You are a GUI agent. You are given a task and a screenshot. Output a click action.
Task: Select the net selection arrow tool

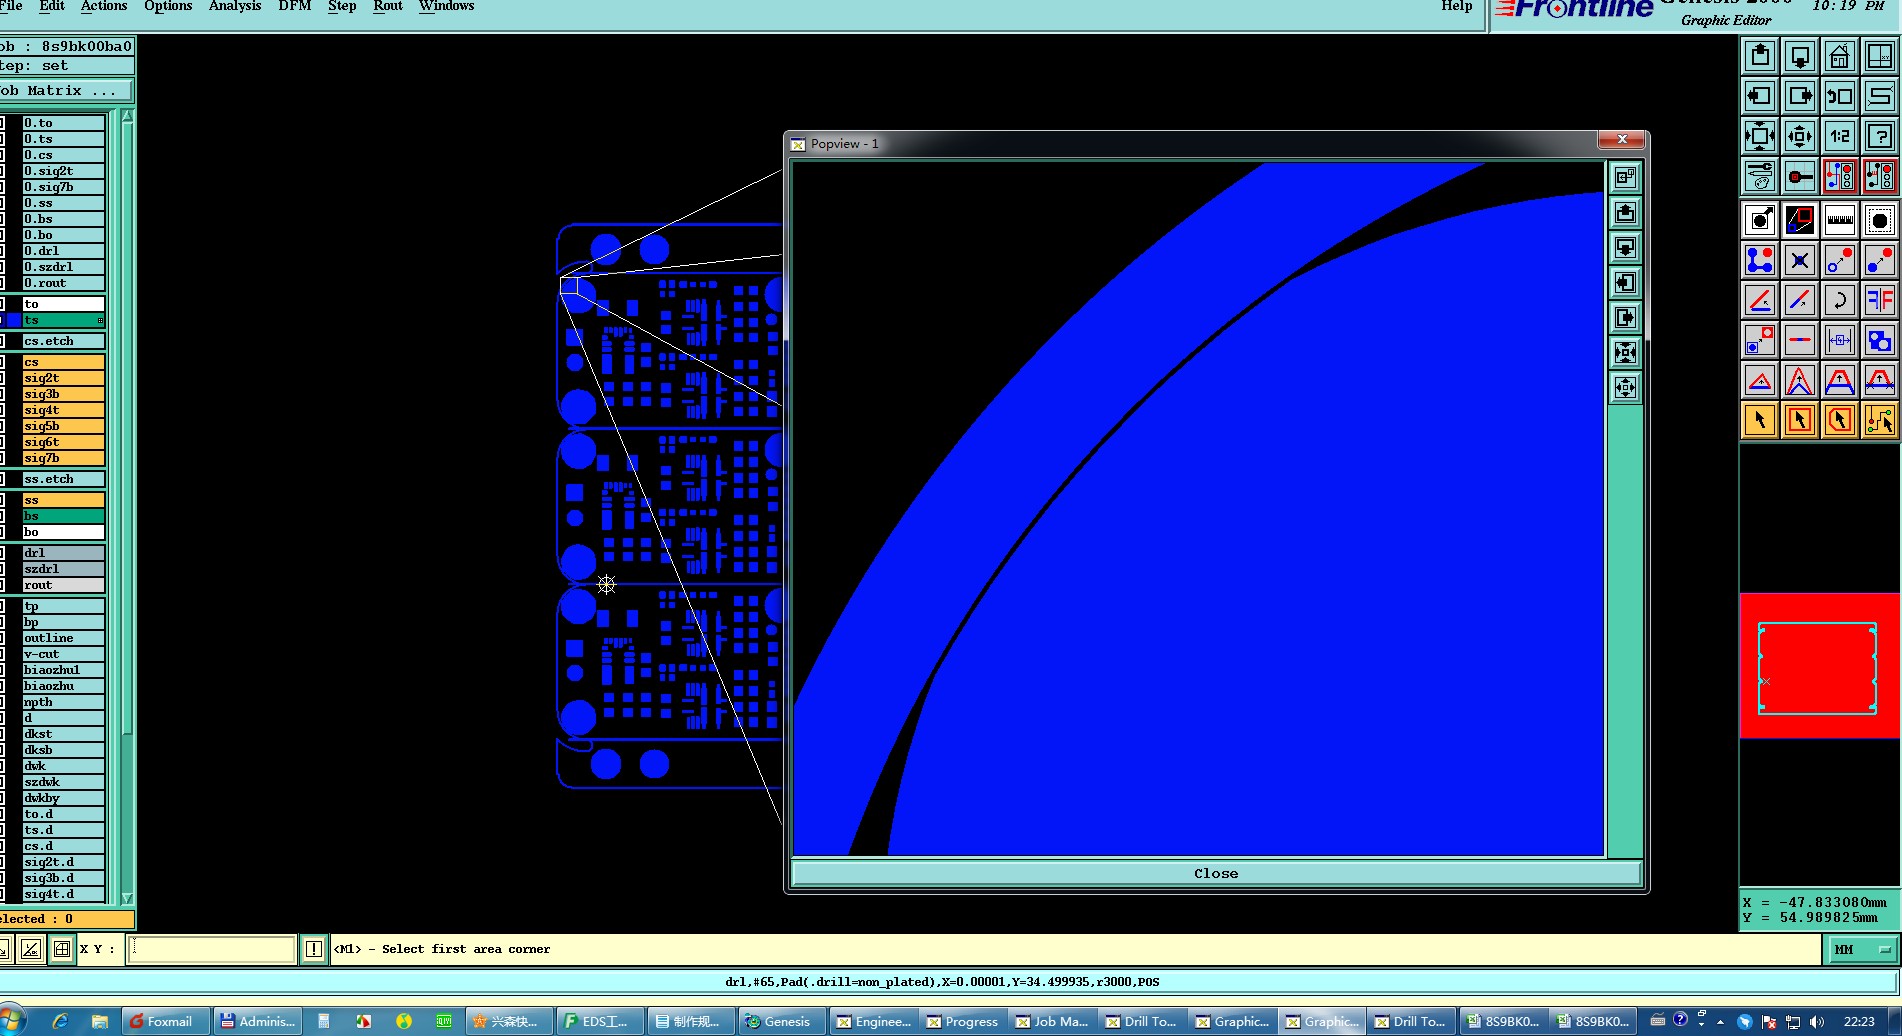click(x=1880, y=420)
